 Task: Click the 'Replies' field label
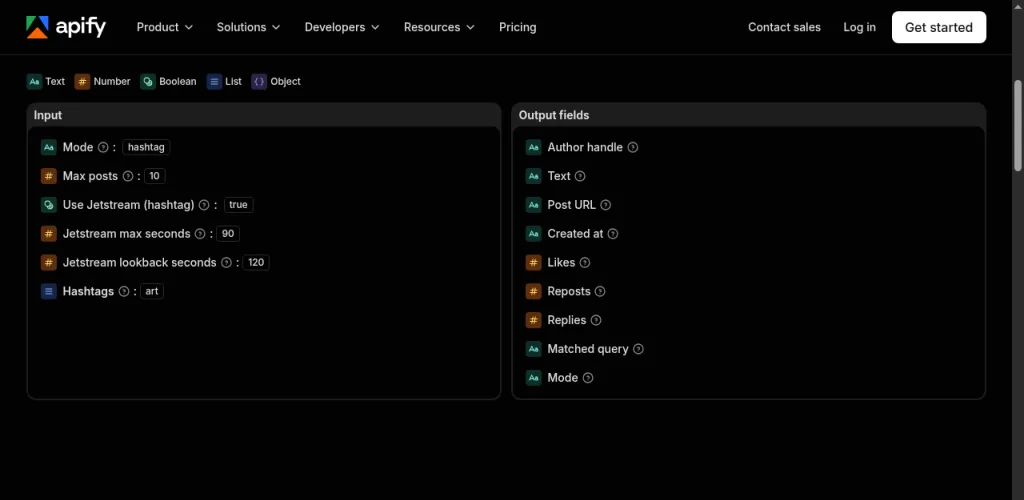tap(567, 320)
